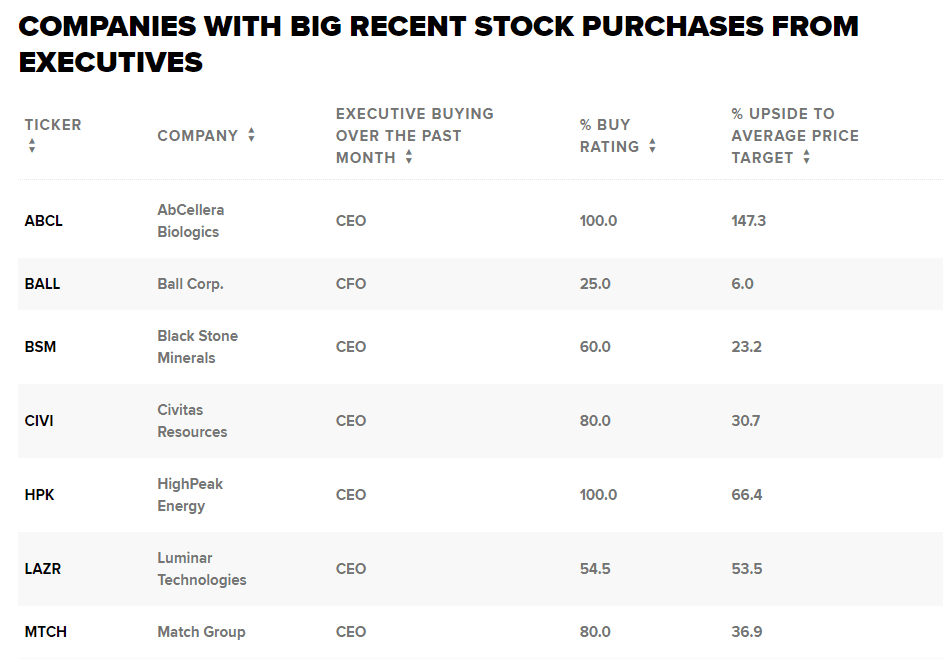Open the LAZR ticker link
Image resolution: width=944 pixels, height=659 pixels.
42,569
